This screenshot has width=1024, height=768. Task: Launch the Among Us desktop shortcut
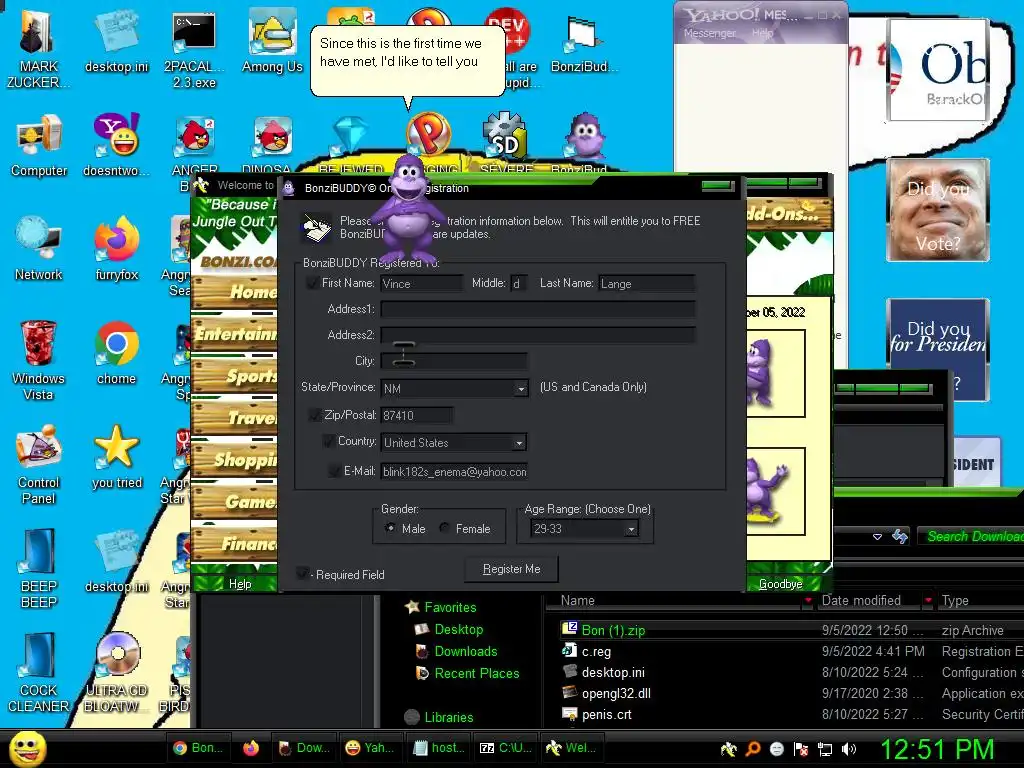(272, 42)
